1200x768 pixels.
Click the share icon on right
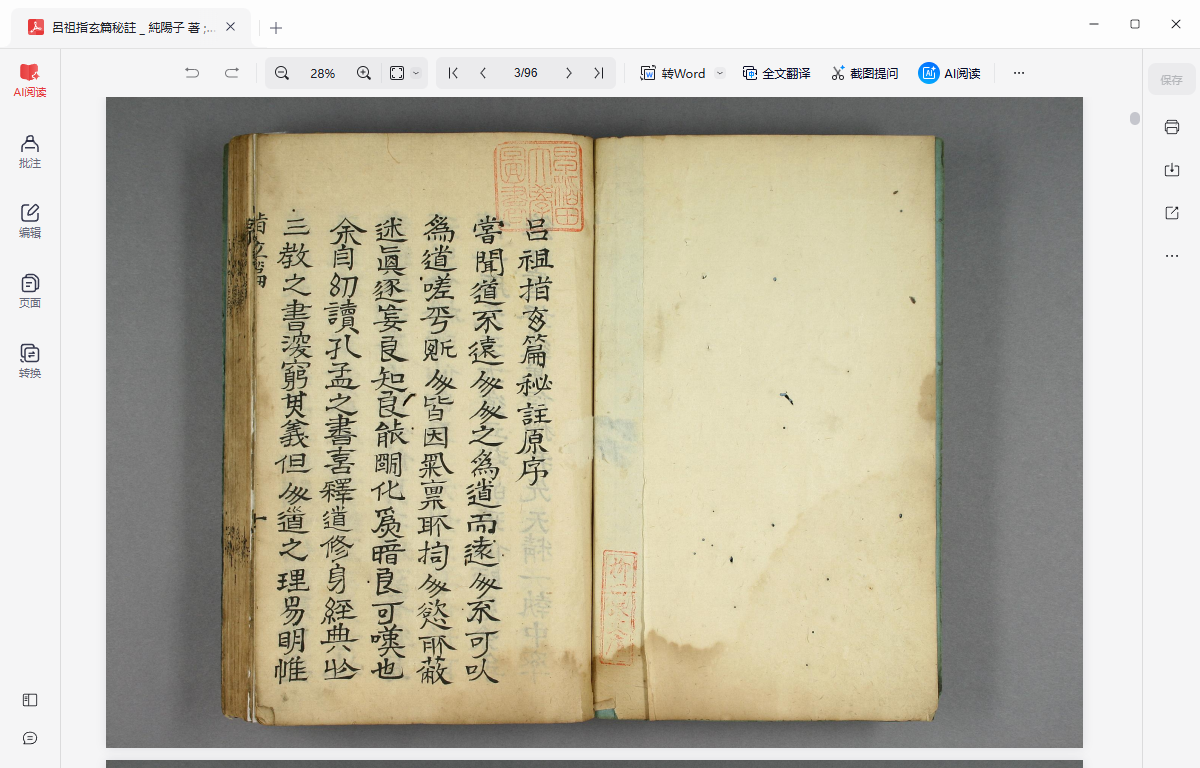pos(1172,213)
